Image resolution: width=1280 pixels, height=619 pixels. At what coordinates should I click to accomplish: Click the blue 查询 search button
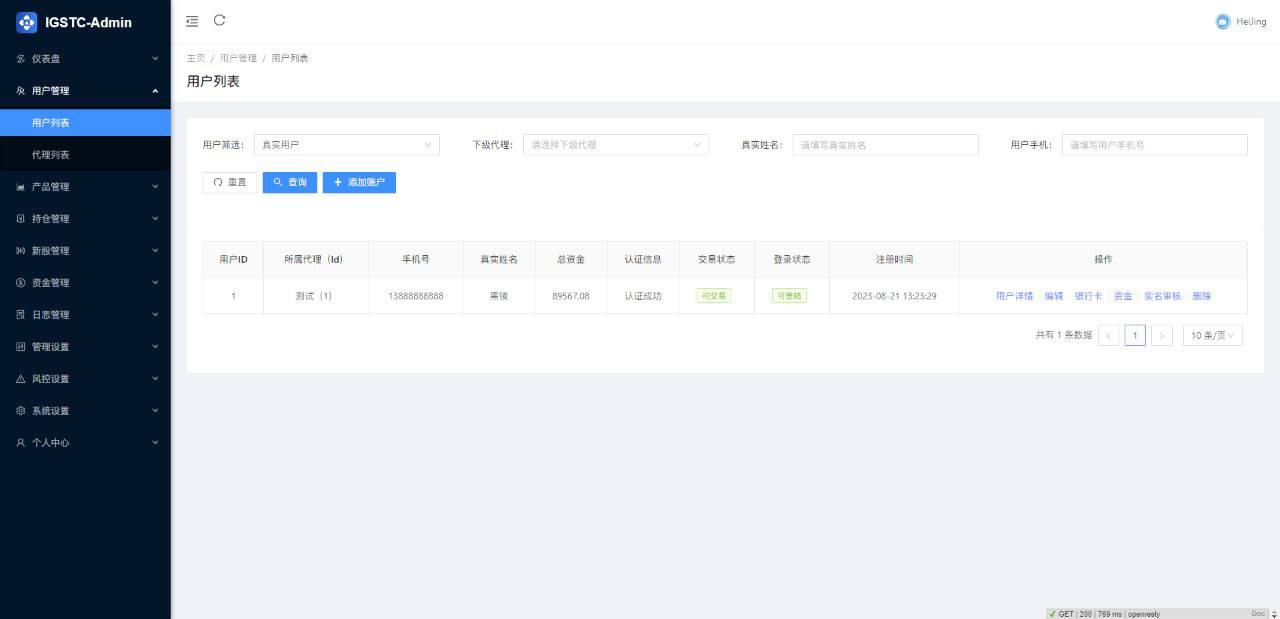(x=289, y=182)
